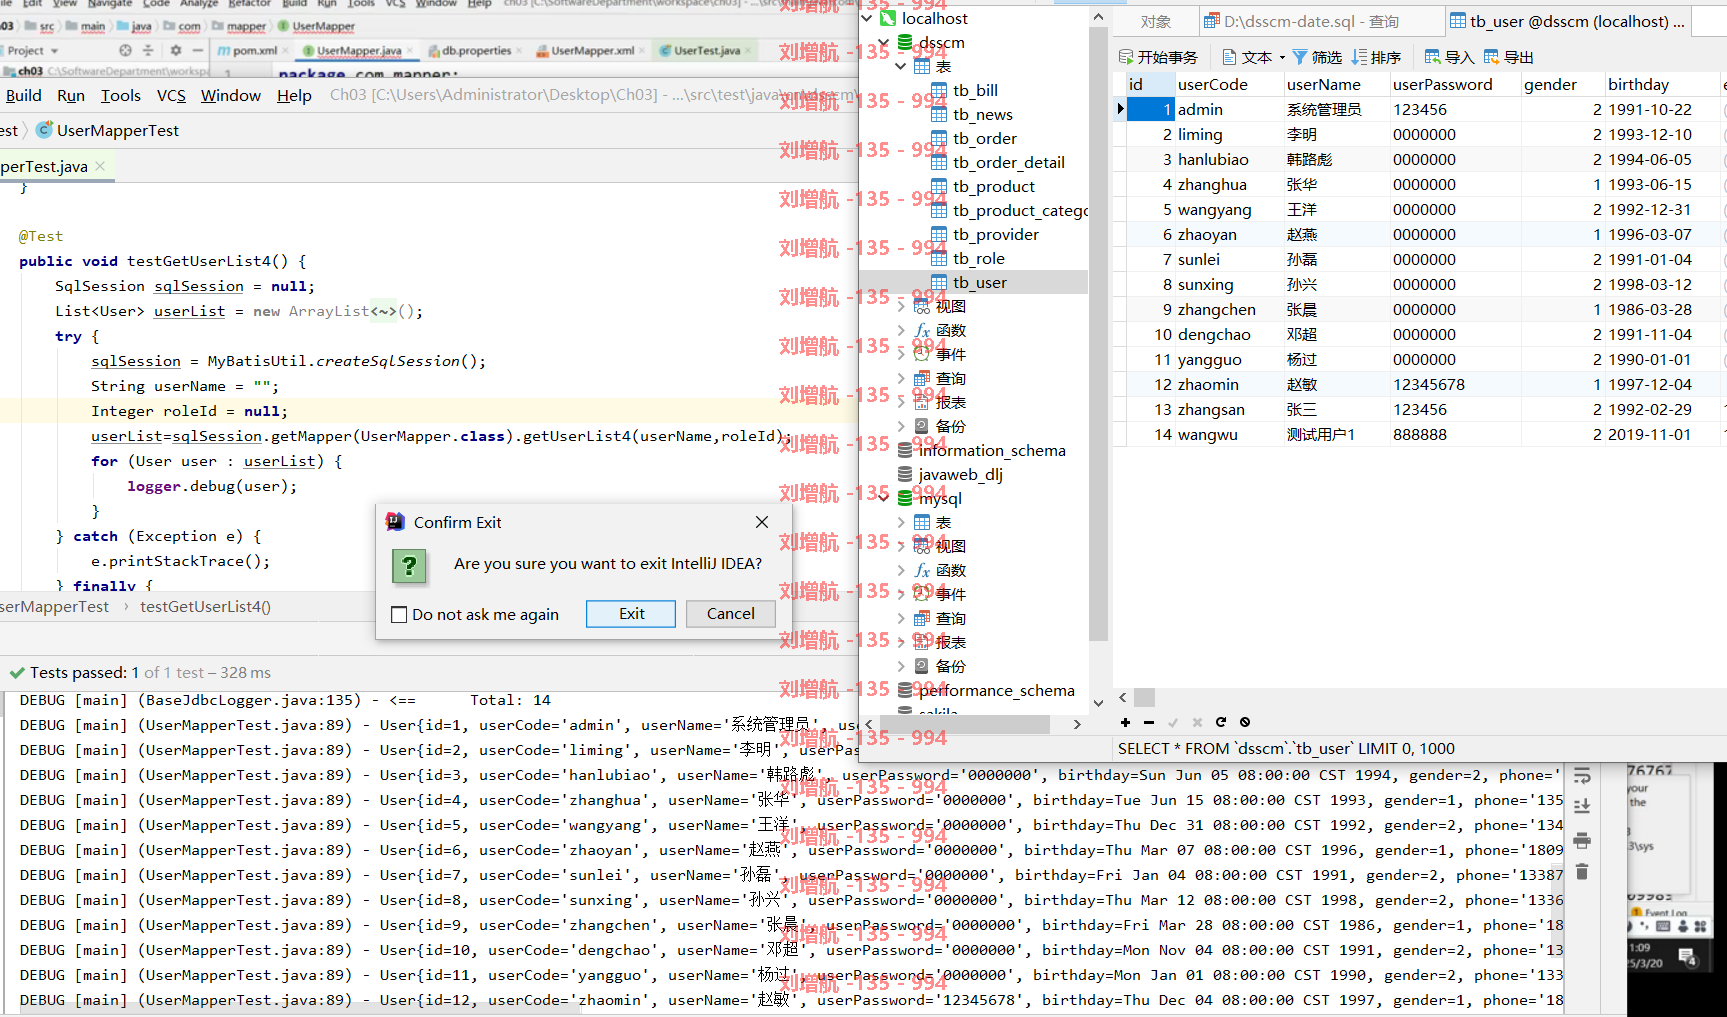Switch to the 对象 objects tab in Navicat
Image resolution: width=1727 pixels, height=1017 pixels.
click(1156, 21)
